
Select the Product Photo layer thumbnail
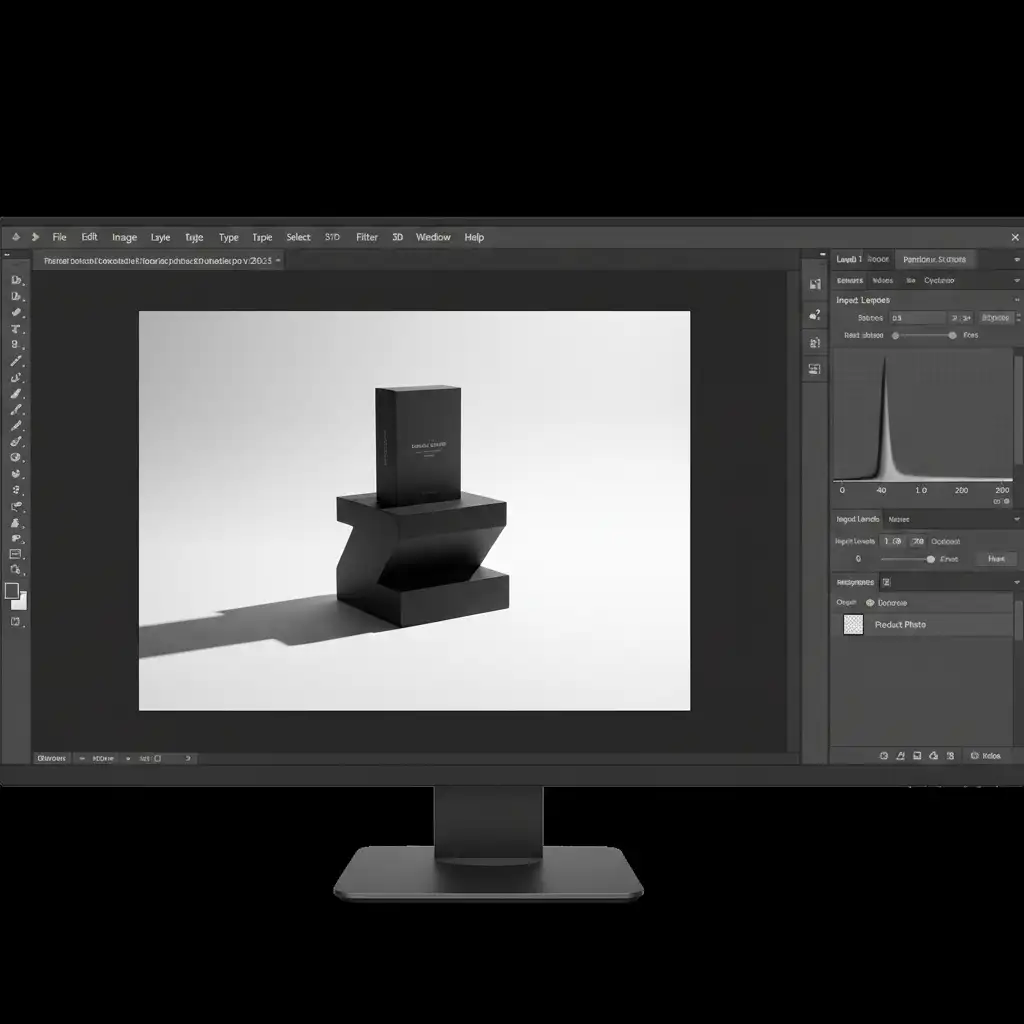(x=853, y=625)
